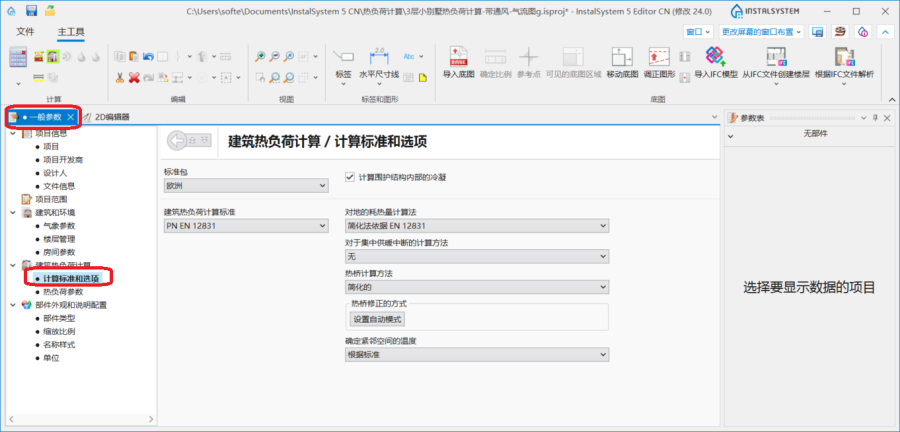900x432 pixels.
Task: Open the 文件 menu
Action: coord(26,32)
